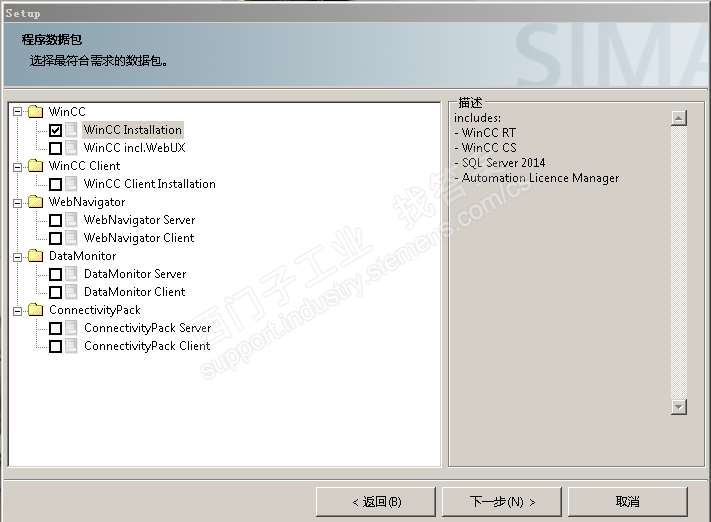
Task: Select the ConnectivityPack folder label
Action: coord(95,310)
